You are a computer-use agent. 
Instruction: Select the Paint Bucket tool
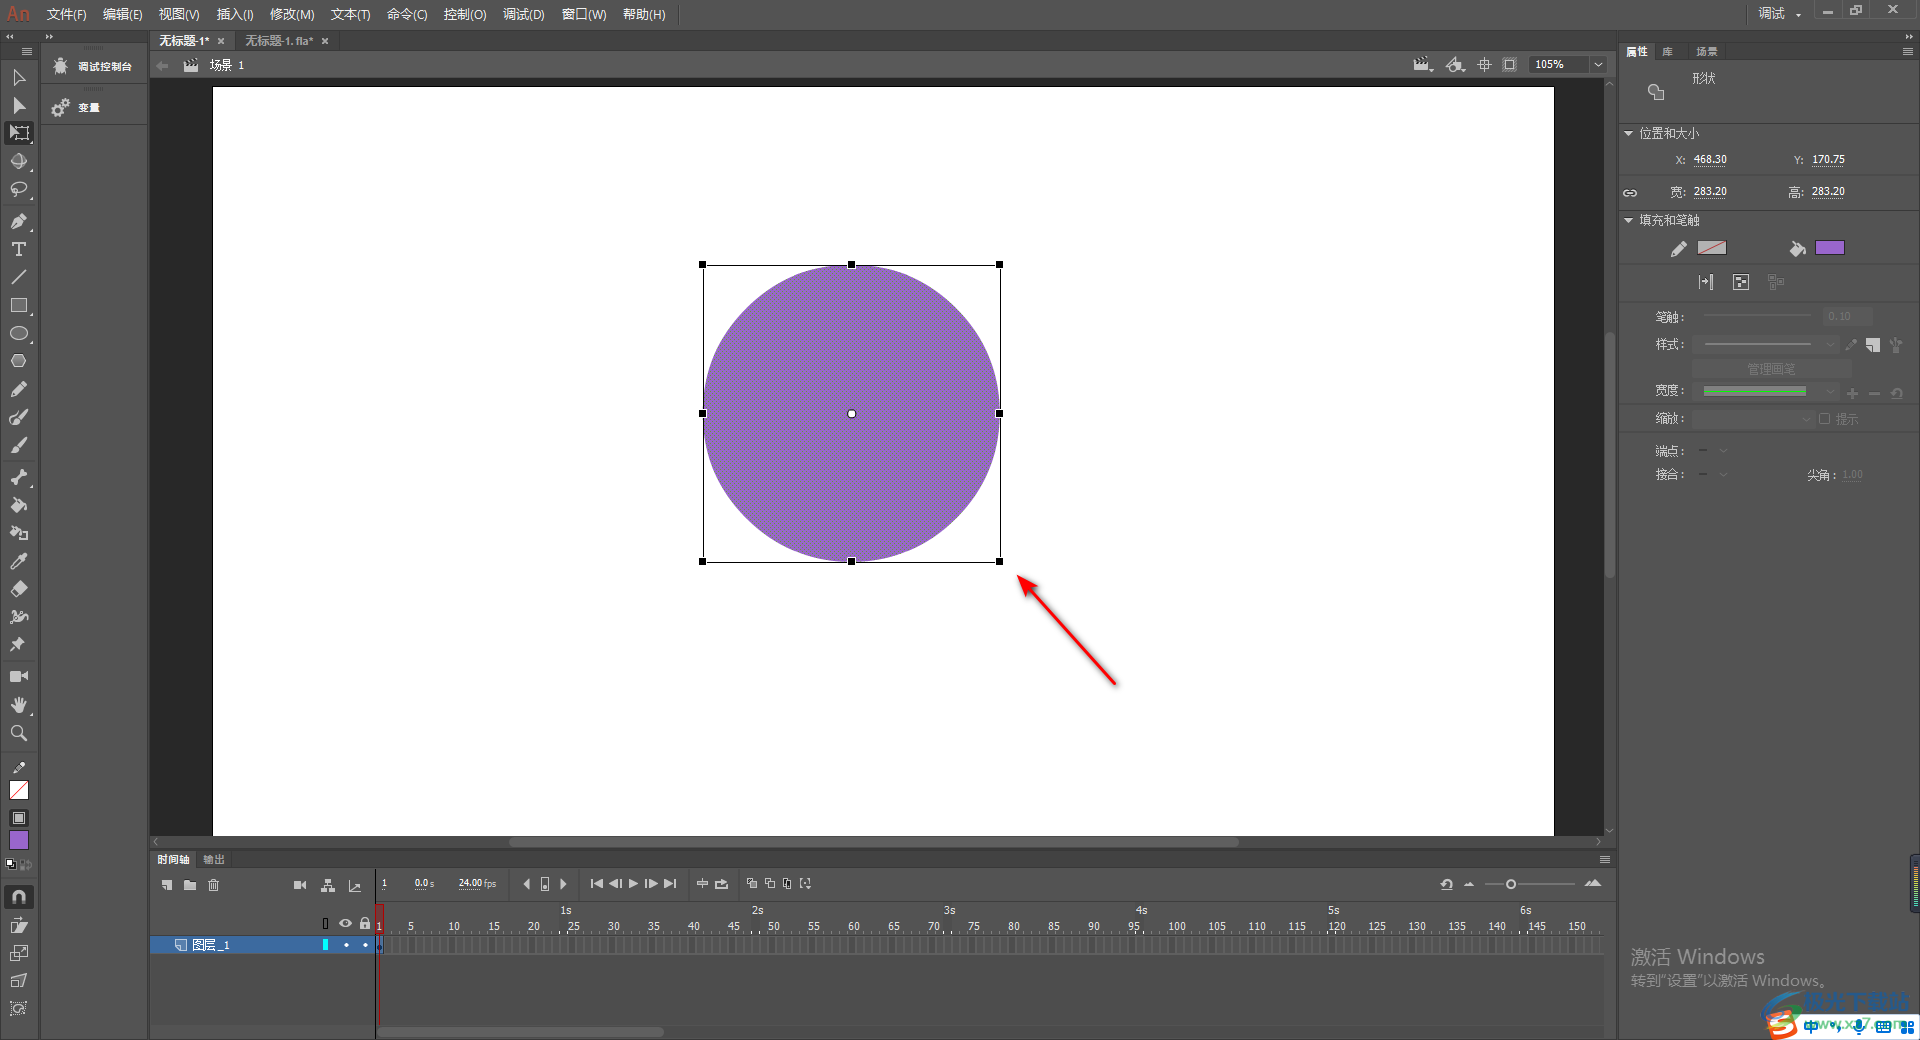click(19, 505)
